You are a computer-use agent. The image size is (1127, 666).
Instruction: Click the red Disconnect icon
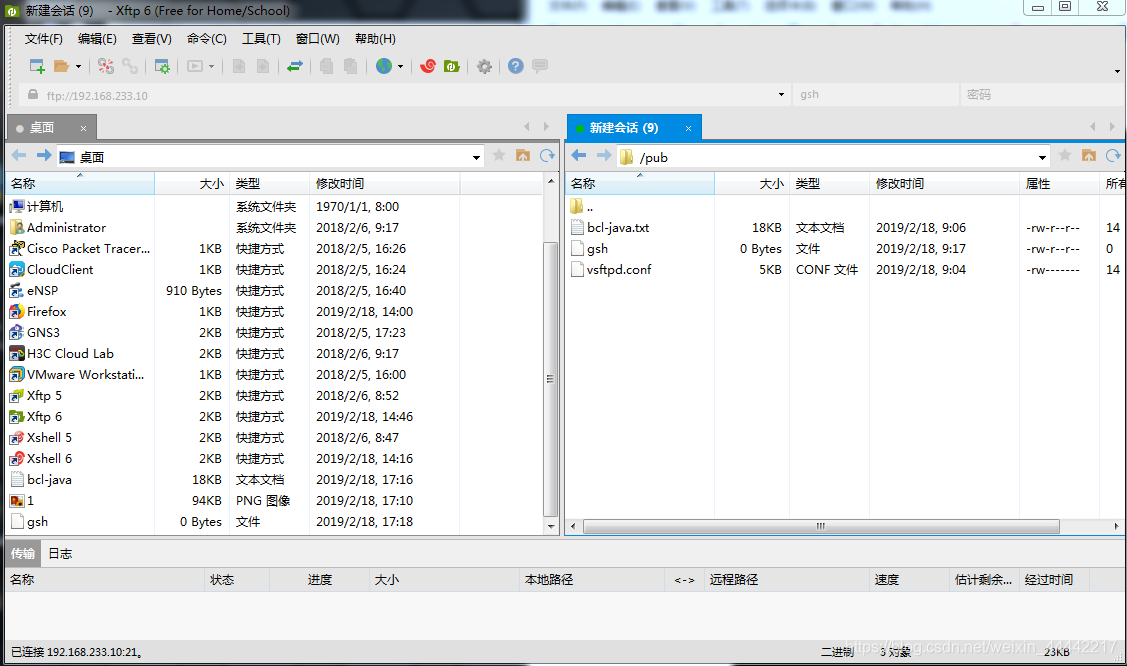(x=106, y=66)
